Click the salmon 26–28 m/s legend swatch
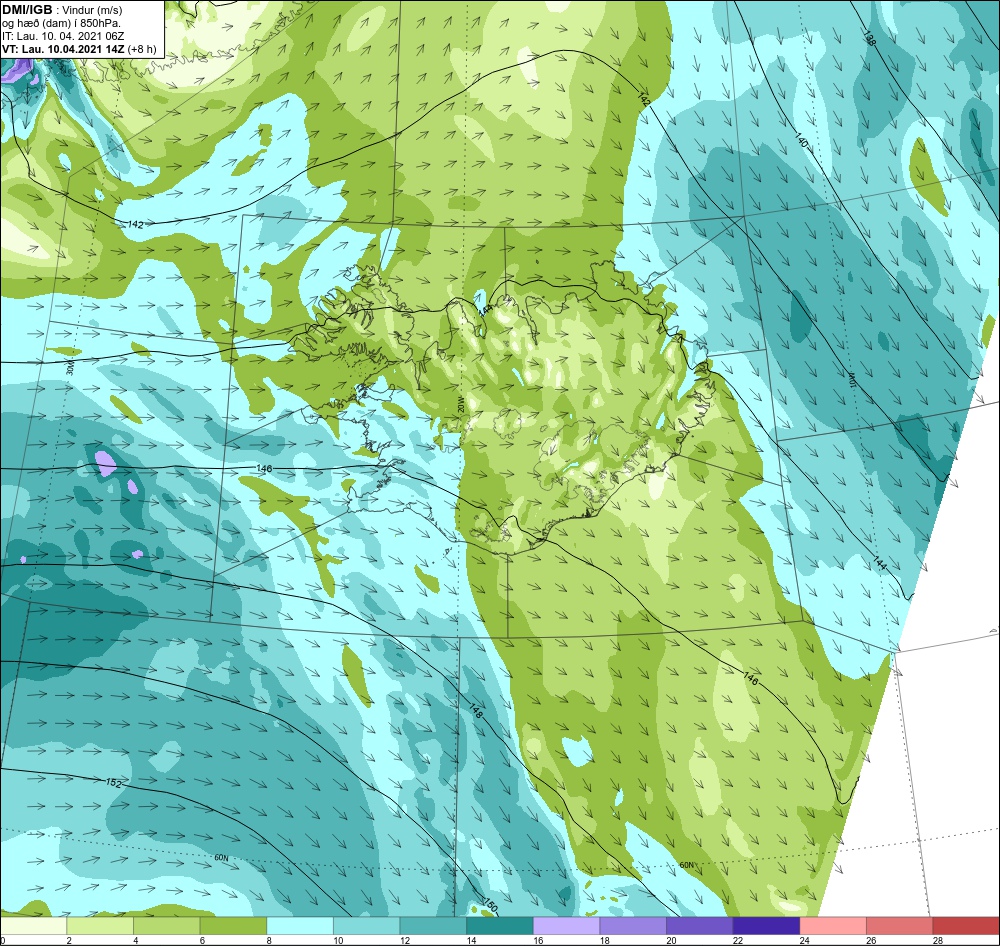 [899, 926]
